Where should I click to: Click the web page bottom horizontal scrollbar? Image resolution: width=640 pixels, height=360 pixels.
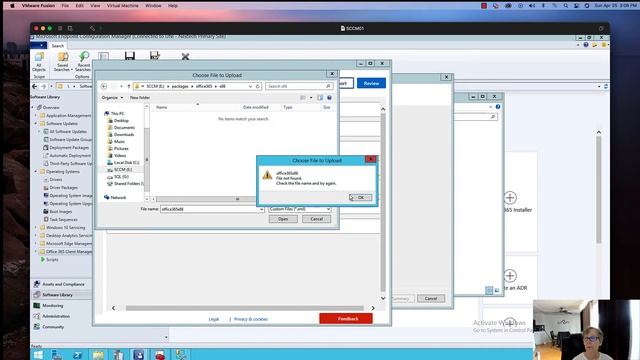(243, 308)
